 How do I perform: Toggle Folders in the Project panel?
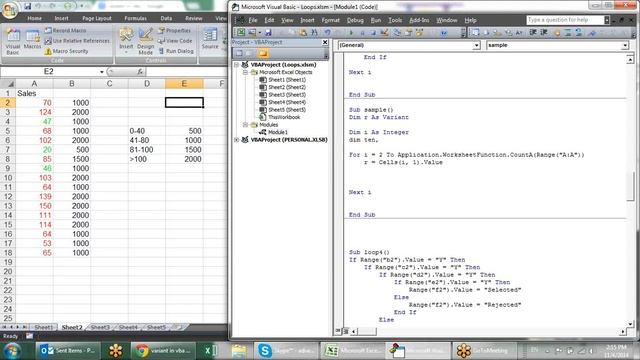coord(263,53)
